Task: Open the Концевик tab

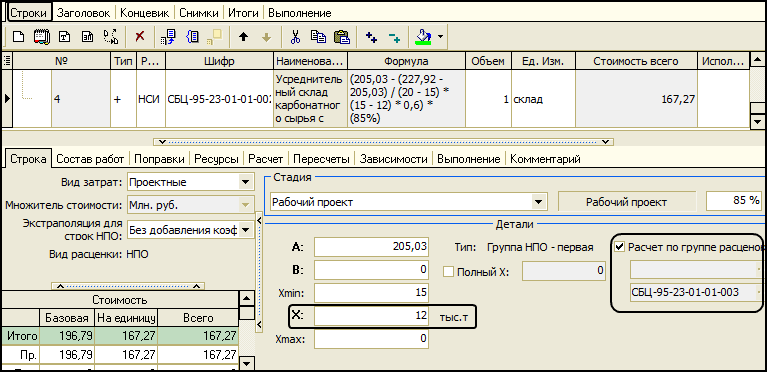Action: click(145, 13)
